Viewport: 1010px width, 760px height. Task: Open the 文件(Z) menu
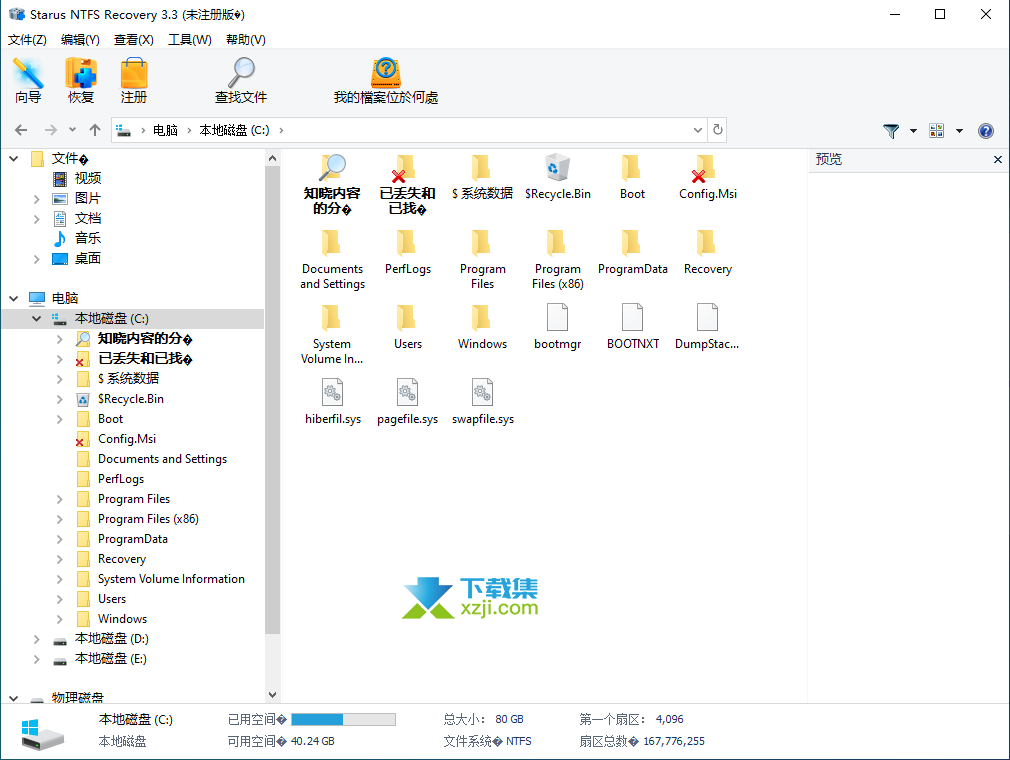(27, 40)
